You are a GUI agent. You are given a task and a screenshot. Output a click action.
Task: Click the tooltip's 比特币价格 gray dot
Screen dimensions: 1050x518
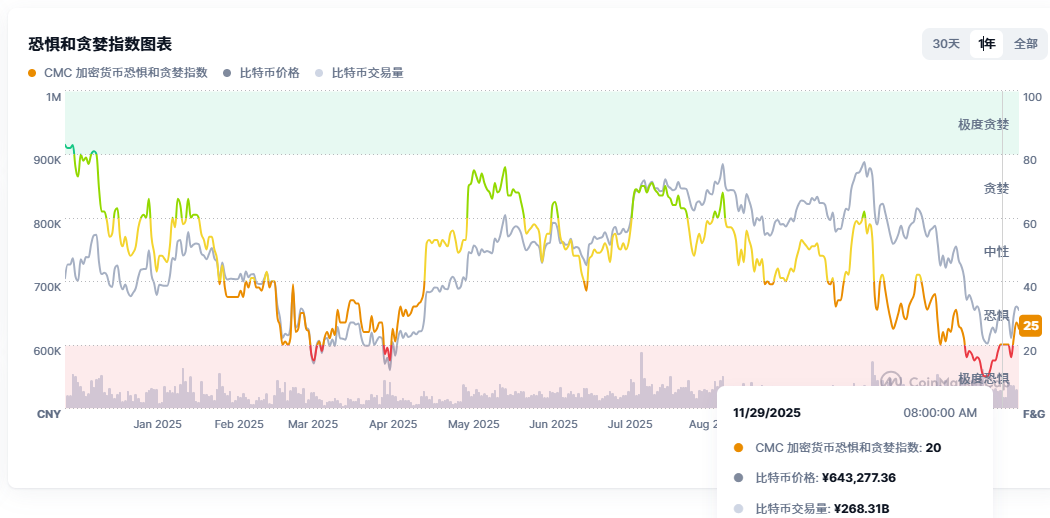pos(738,478)
